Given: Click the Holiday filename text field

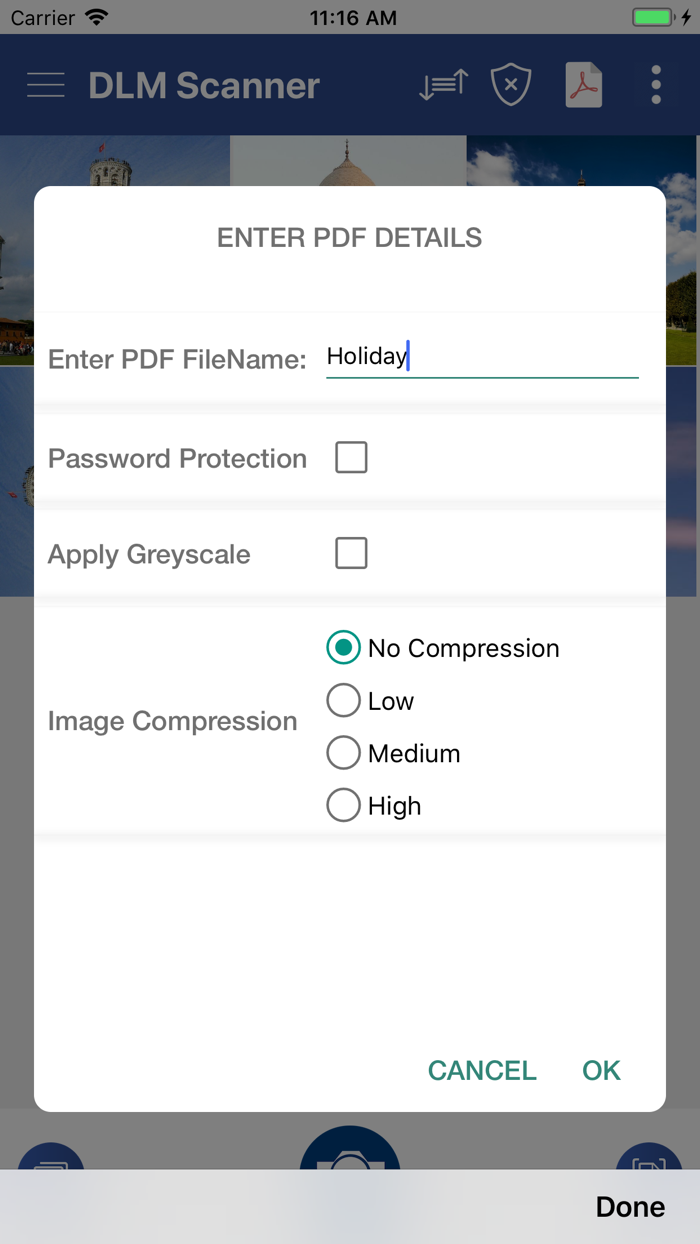Looking at the screenshot, I should coord(480,357).
